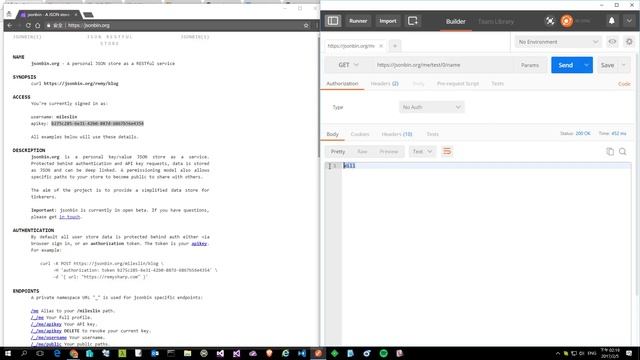The height and width of the screenshot is (360, 640).
Task: Open the Postman header chevron menu
Action: (x=629, y=21)
